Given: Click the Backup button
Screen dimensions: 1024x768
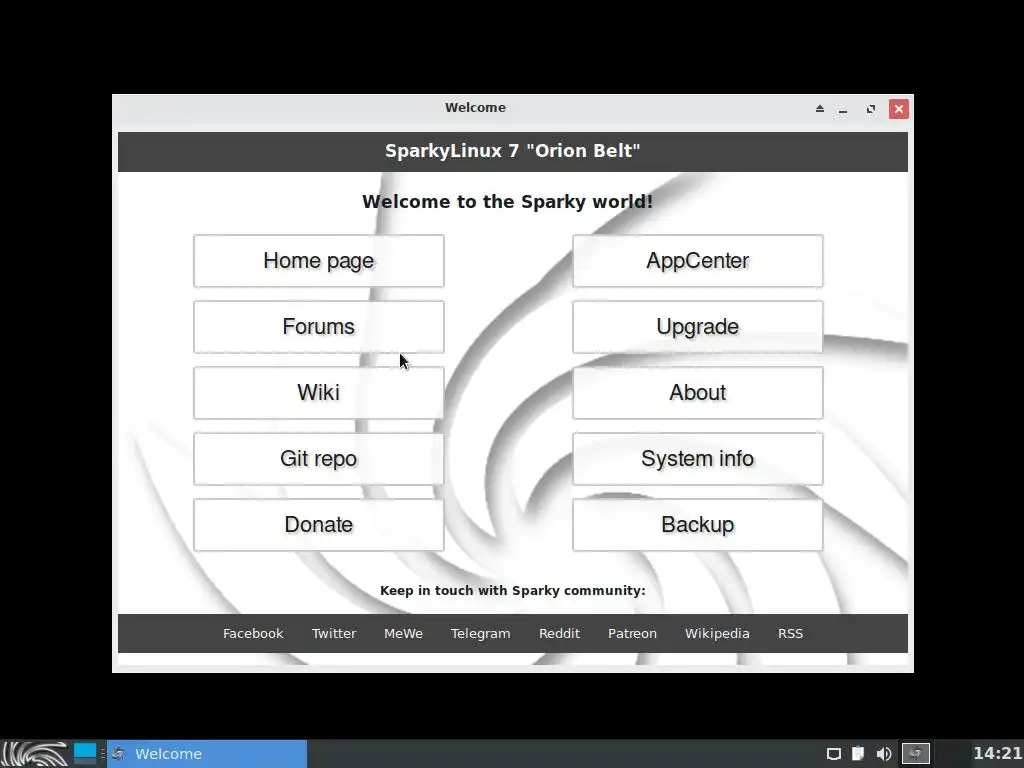Looking at the screenshot, I should pos(697,524).
